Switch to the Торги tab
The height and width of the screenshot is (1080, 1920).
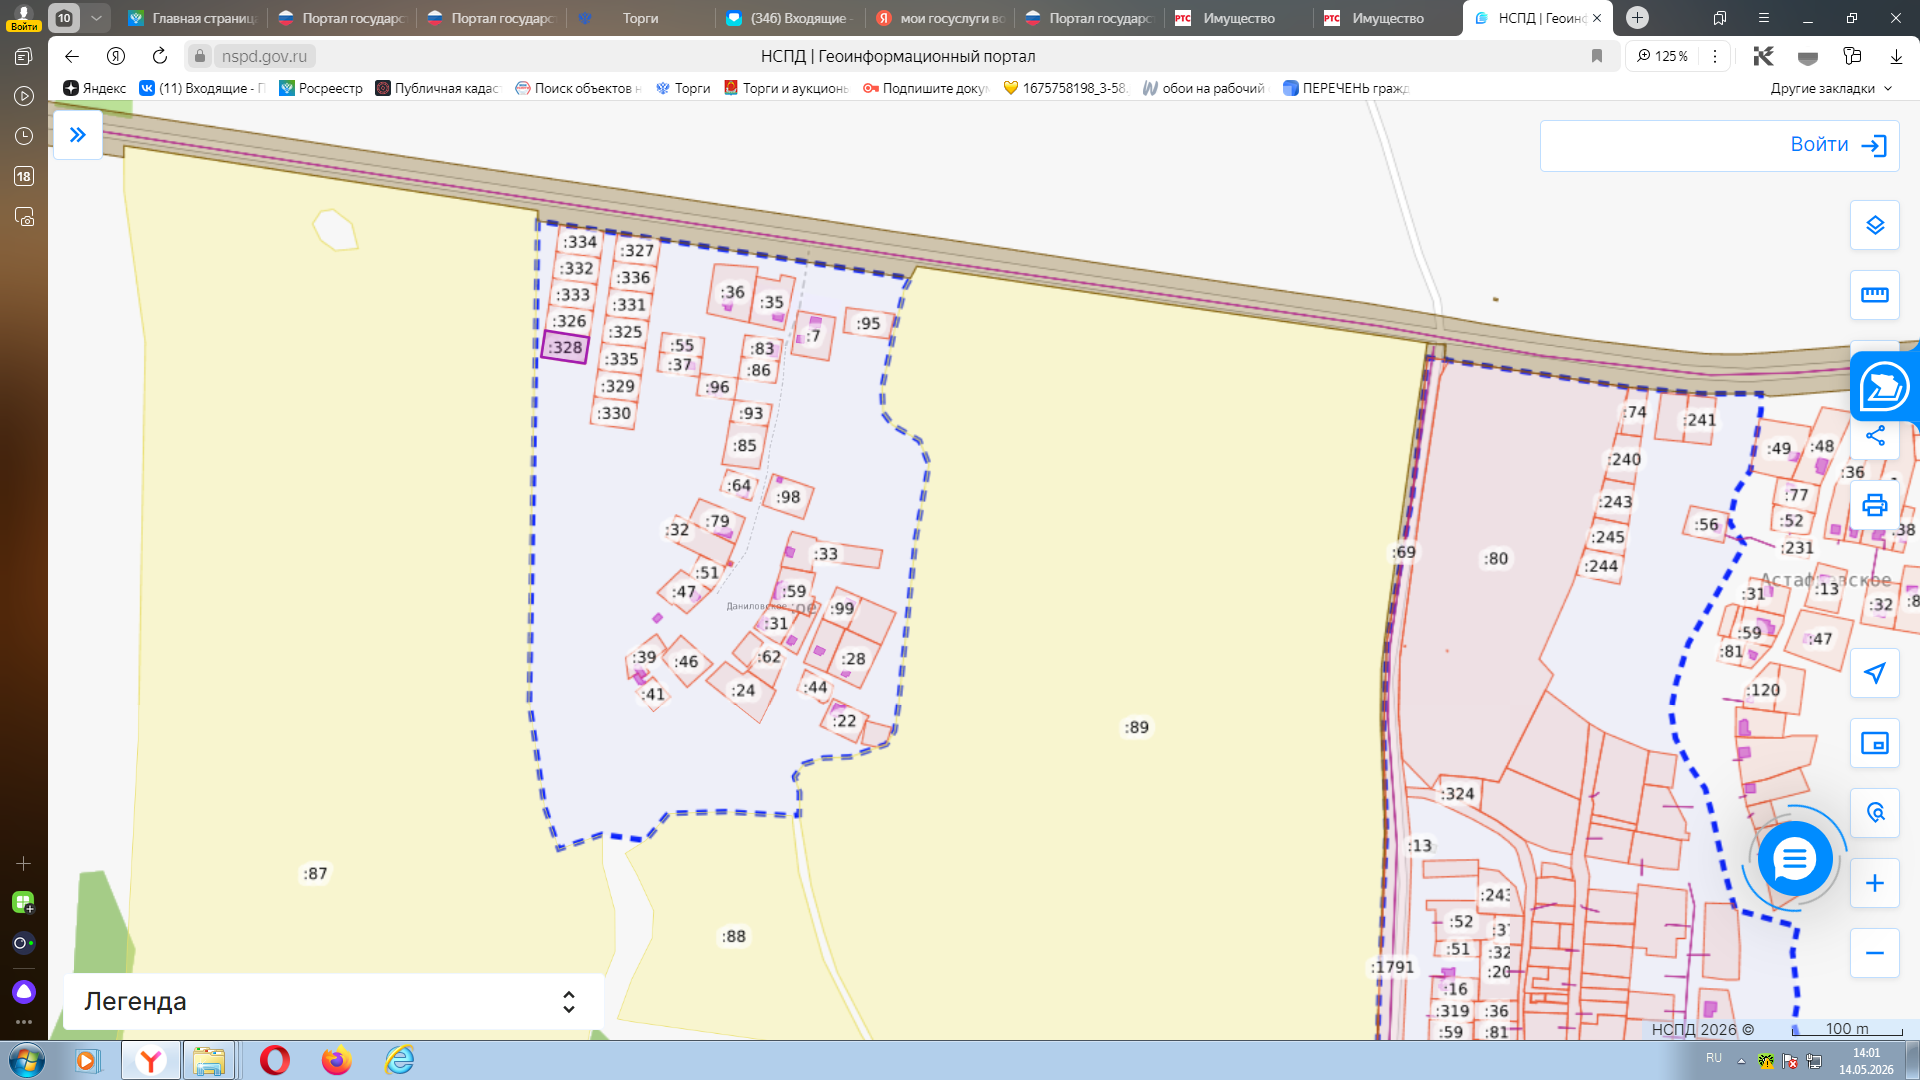(x=641, y=18)
